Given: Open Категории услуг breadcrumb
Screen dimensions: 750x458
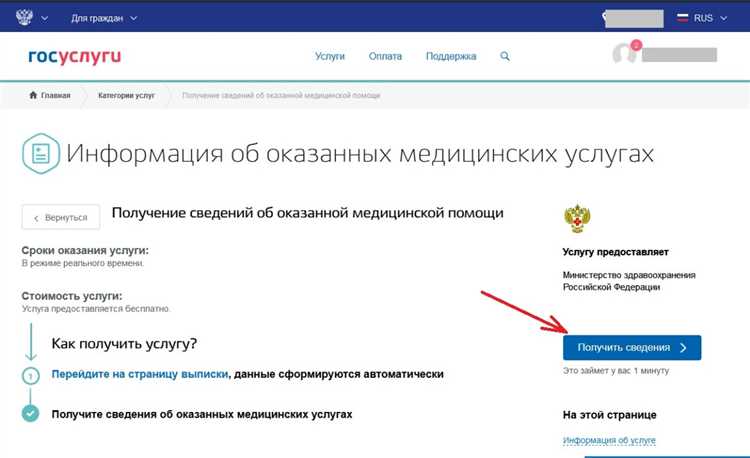Looking at the screenshot, I should point(126,96).
